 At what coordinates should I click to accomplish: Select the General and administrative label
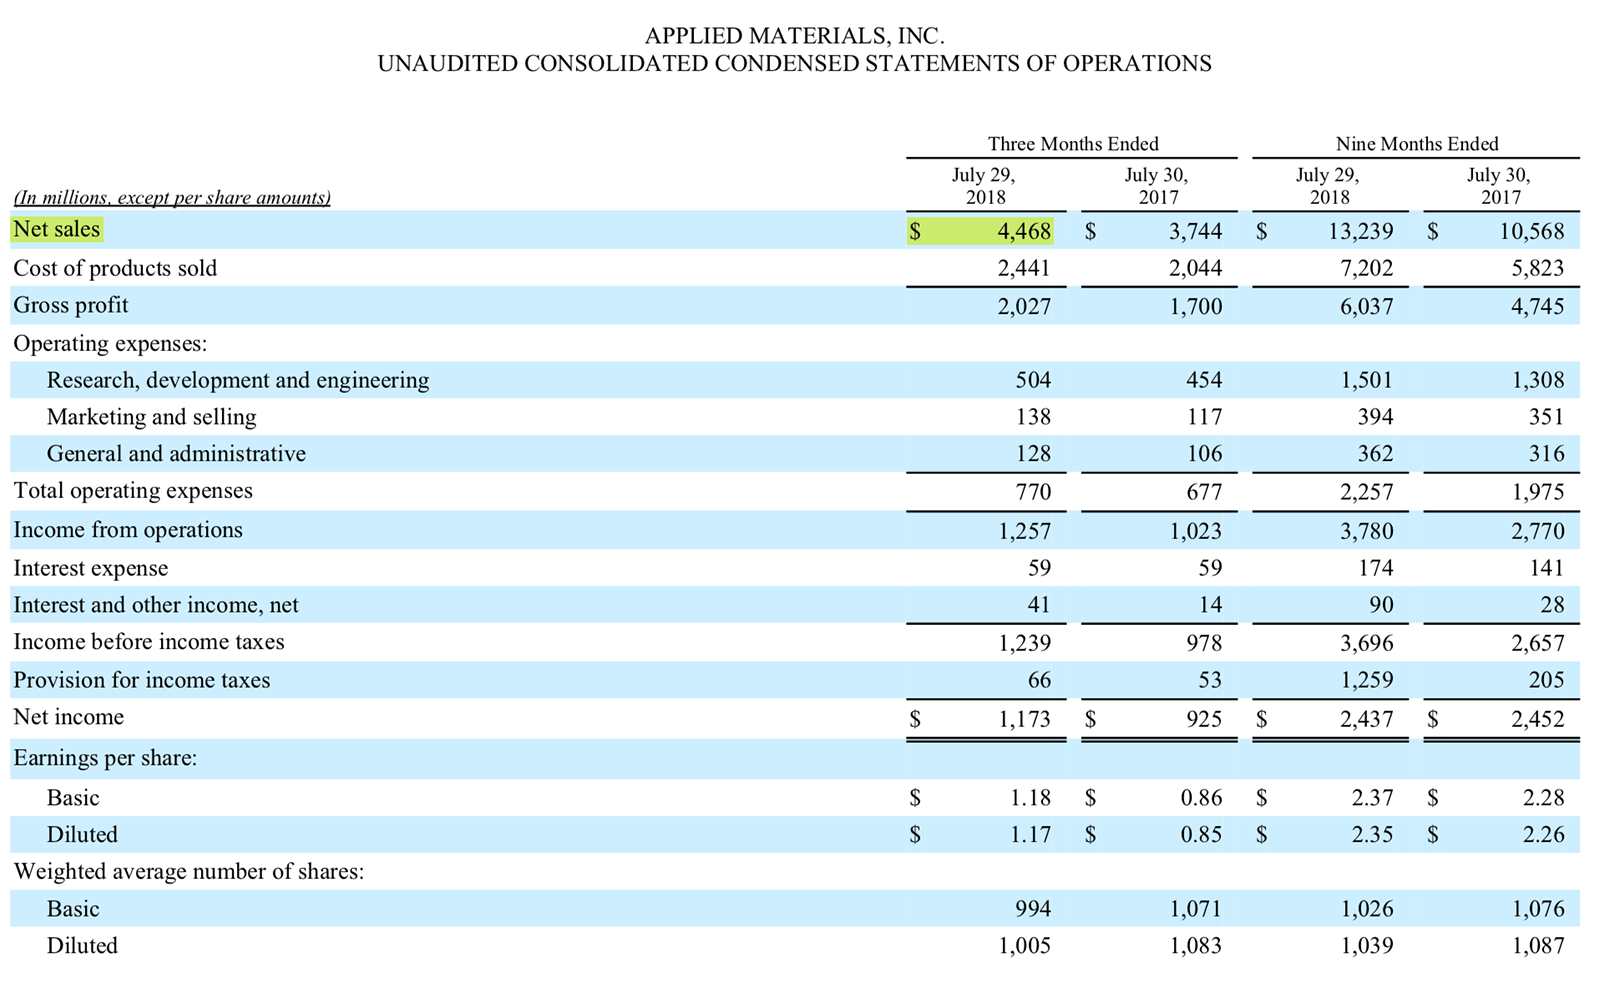point(176,454)
